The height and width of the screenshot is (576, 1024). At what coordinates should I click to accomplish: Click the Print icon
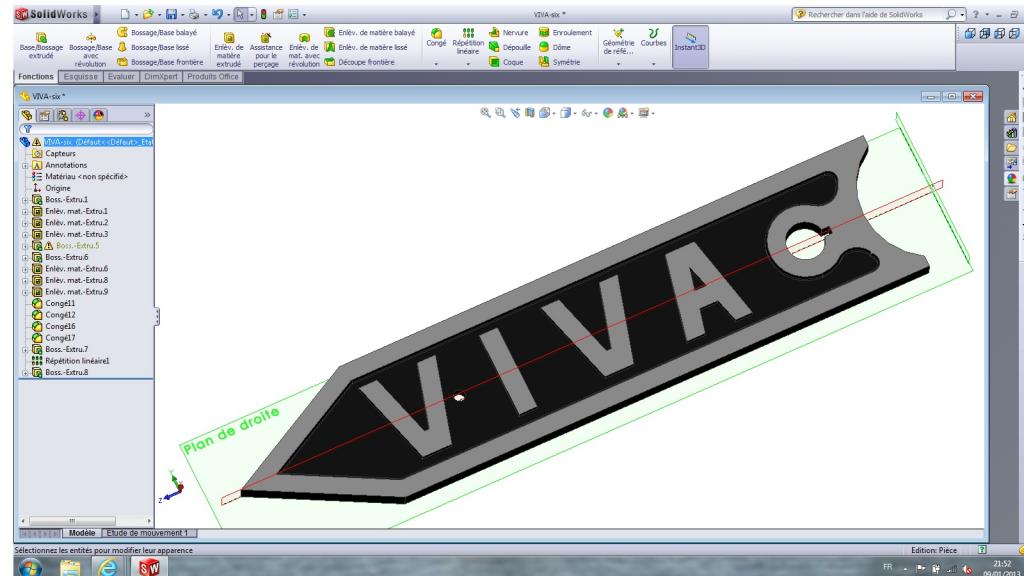point(193,14)
